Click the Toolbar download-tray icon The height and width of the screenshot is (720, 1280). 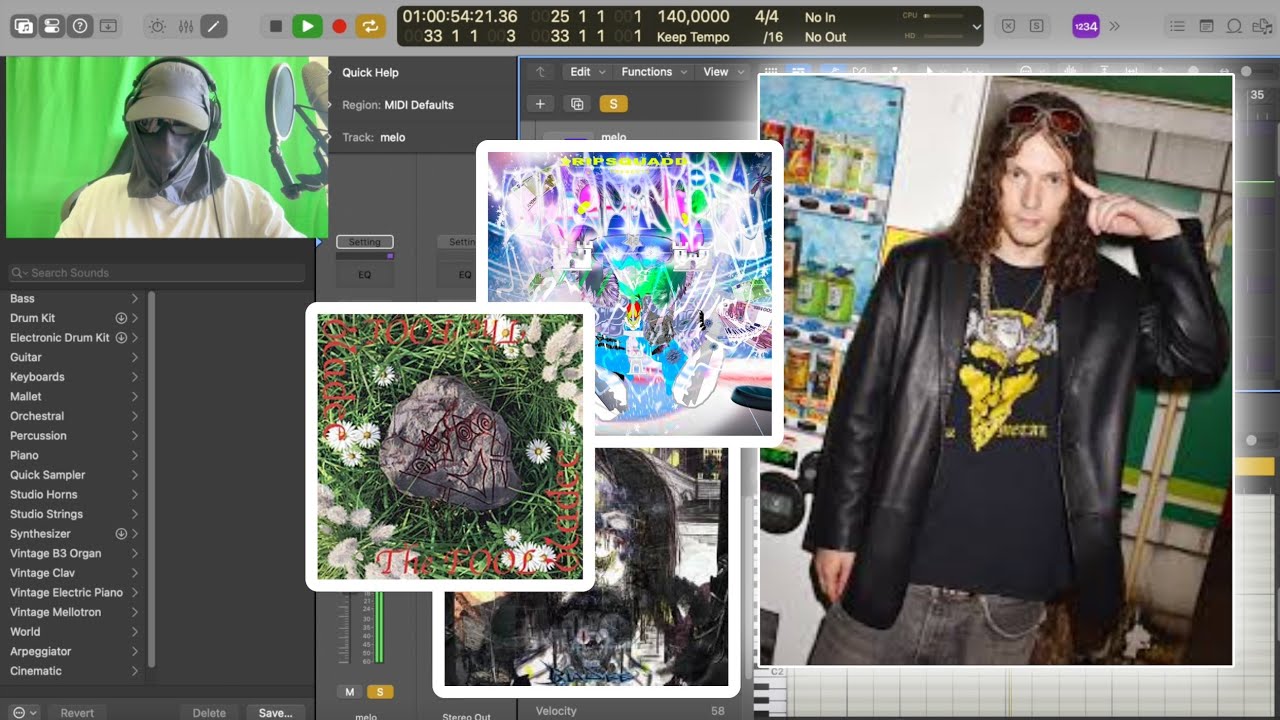pos(108,26)
